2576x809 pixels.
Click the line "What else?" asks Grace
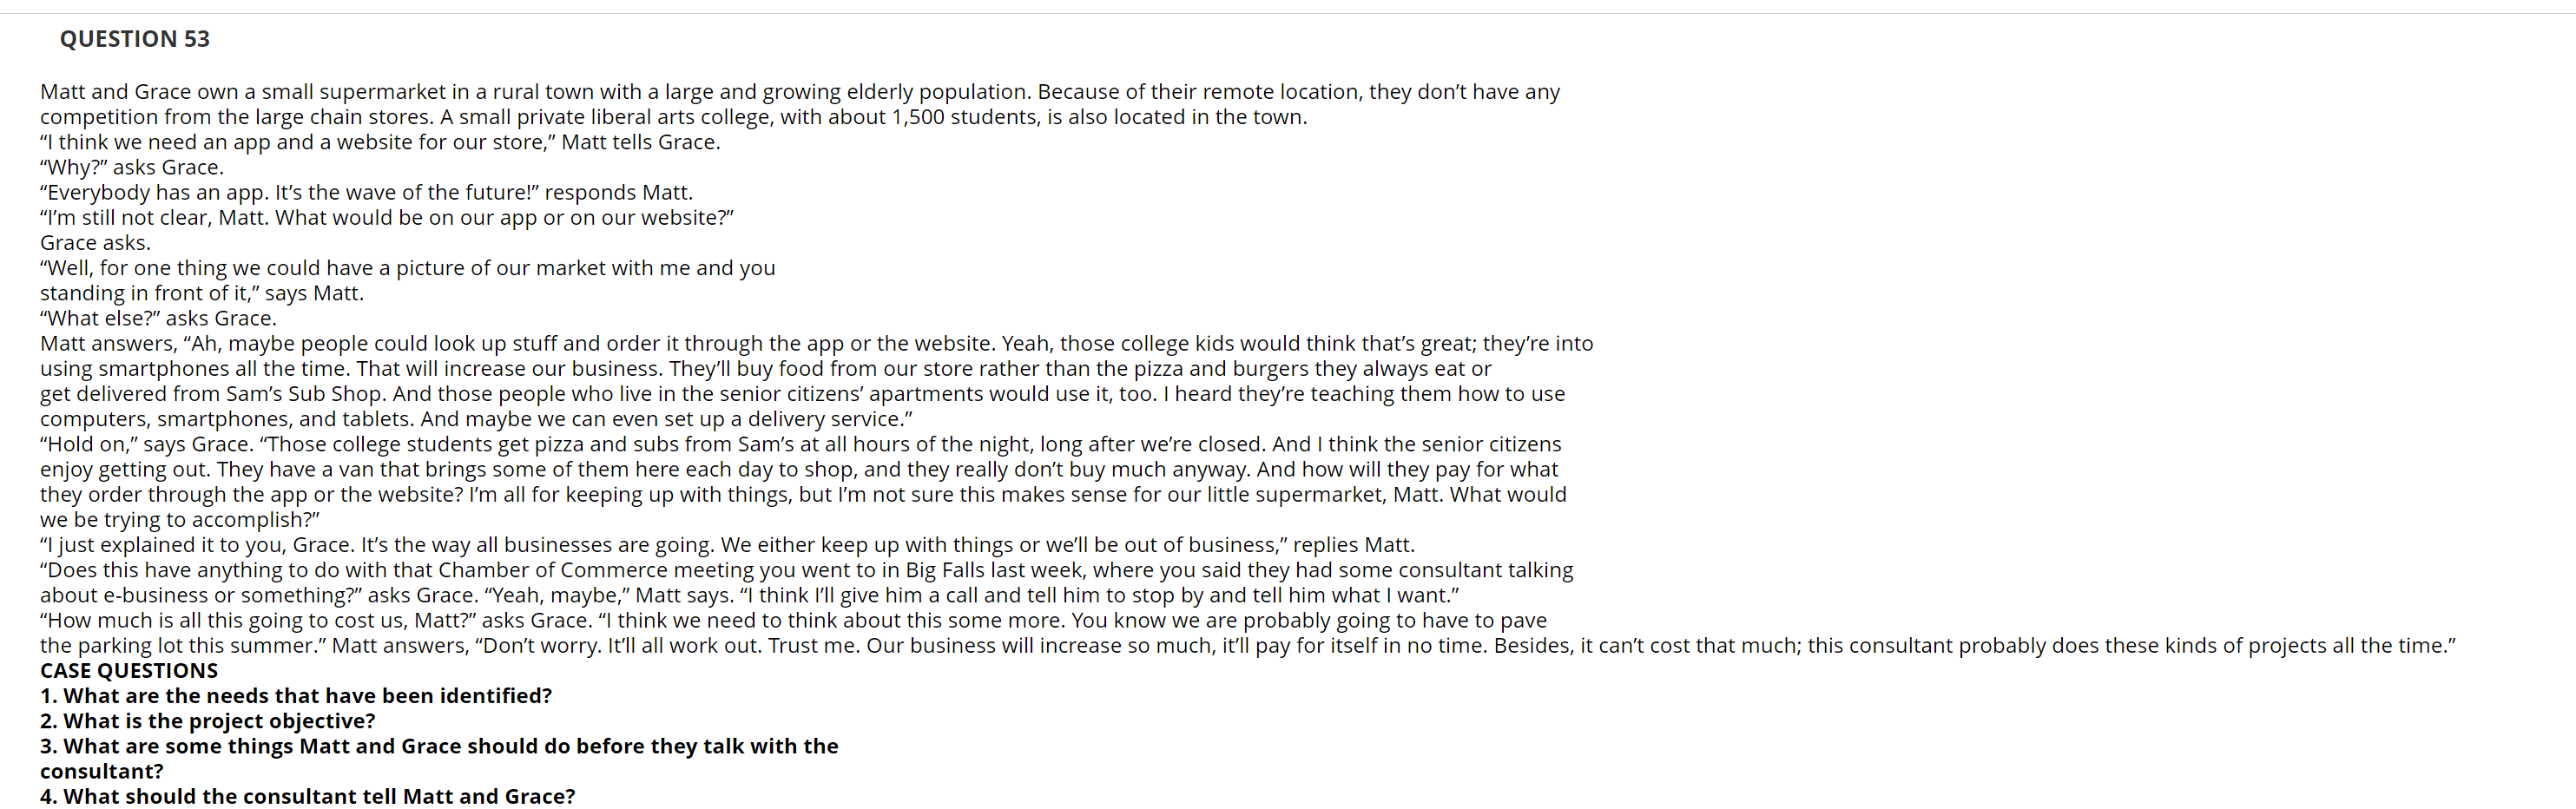point(158,318)
